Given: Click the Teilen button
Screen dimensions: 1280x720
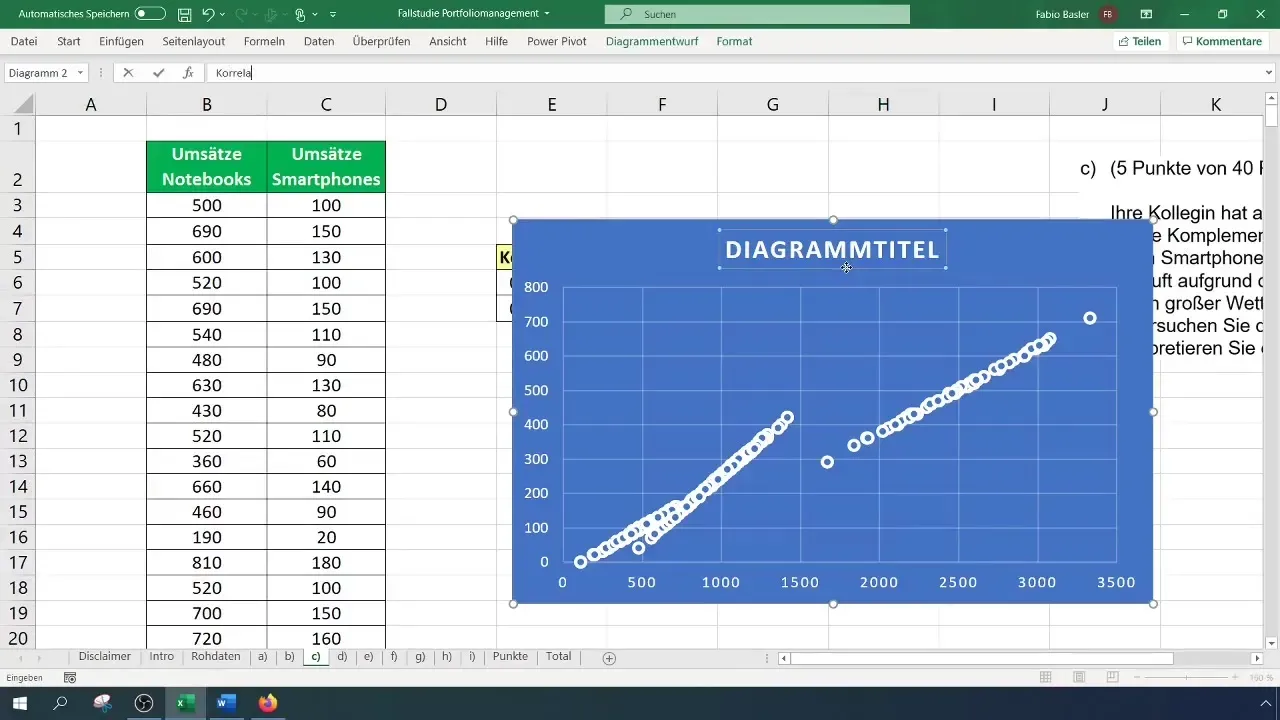Looking at the screenshot, I should pos(1139,41).
